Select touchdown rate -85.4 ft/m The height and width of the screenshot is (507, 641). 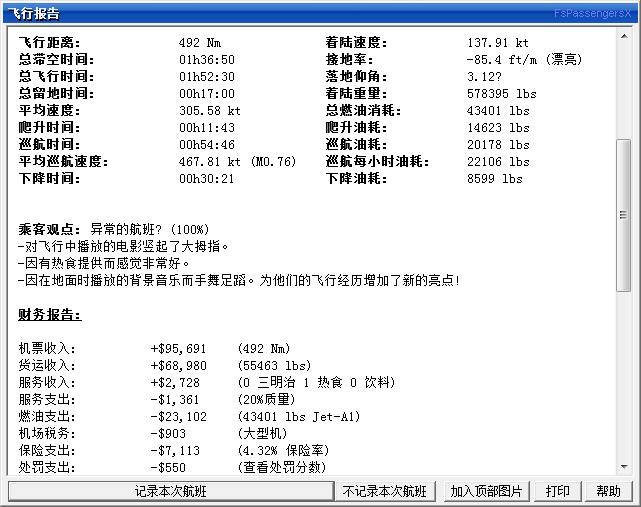coord(502,60)
